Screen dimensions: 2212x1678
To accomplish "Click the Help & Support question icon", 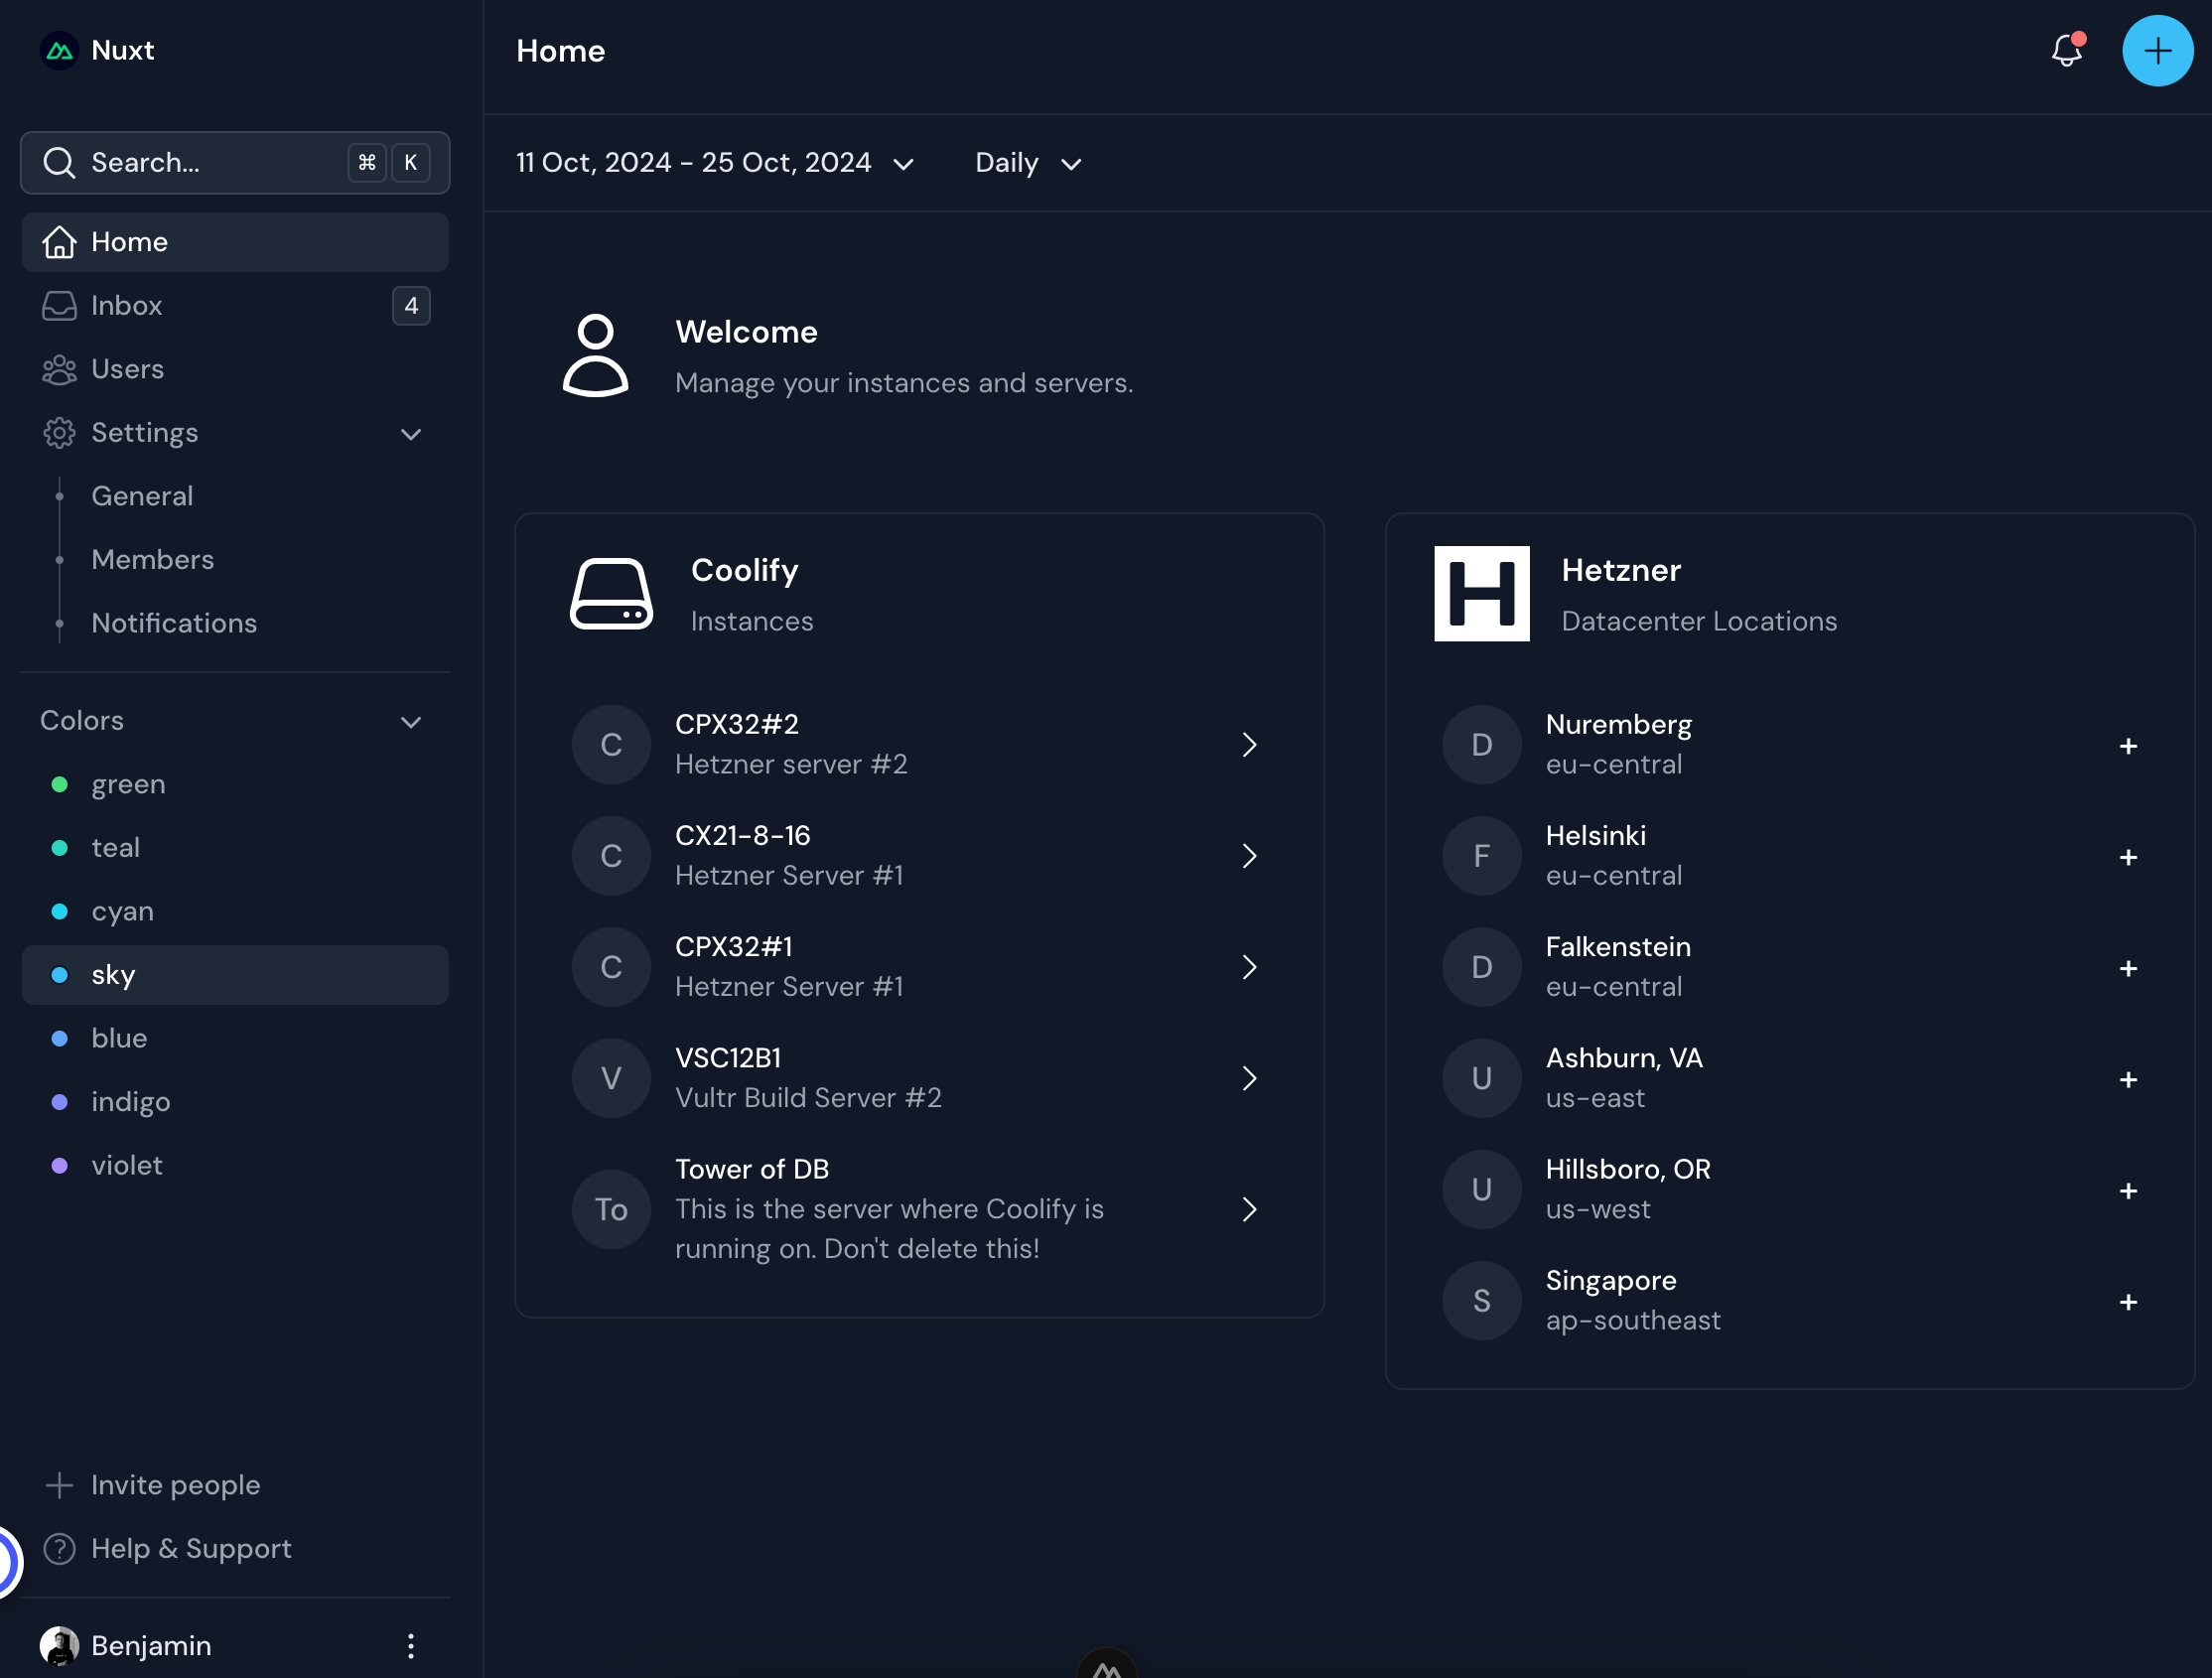I will tap(59, 1548).
